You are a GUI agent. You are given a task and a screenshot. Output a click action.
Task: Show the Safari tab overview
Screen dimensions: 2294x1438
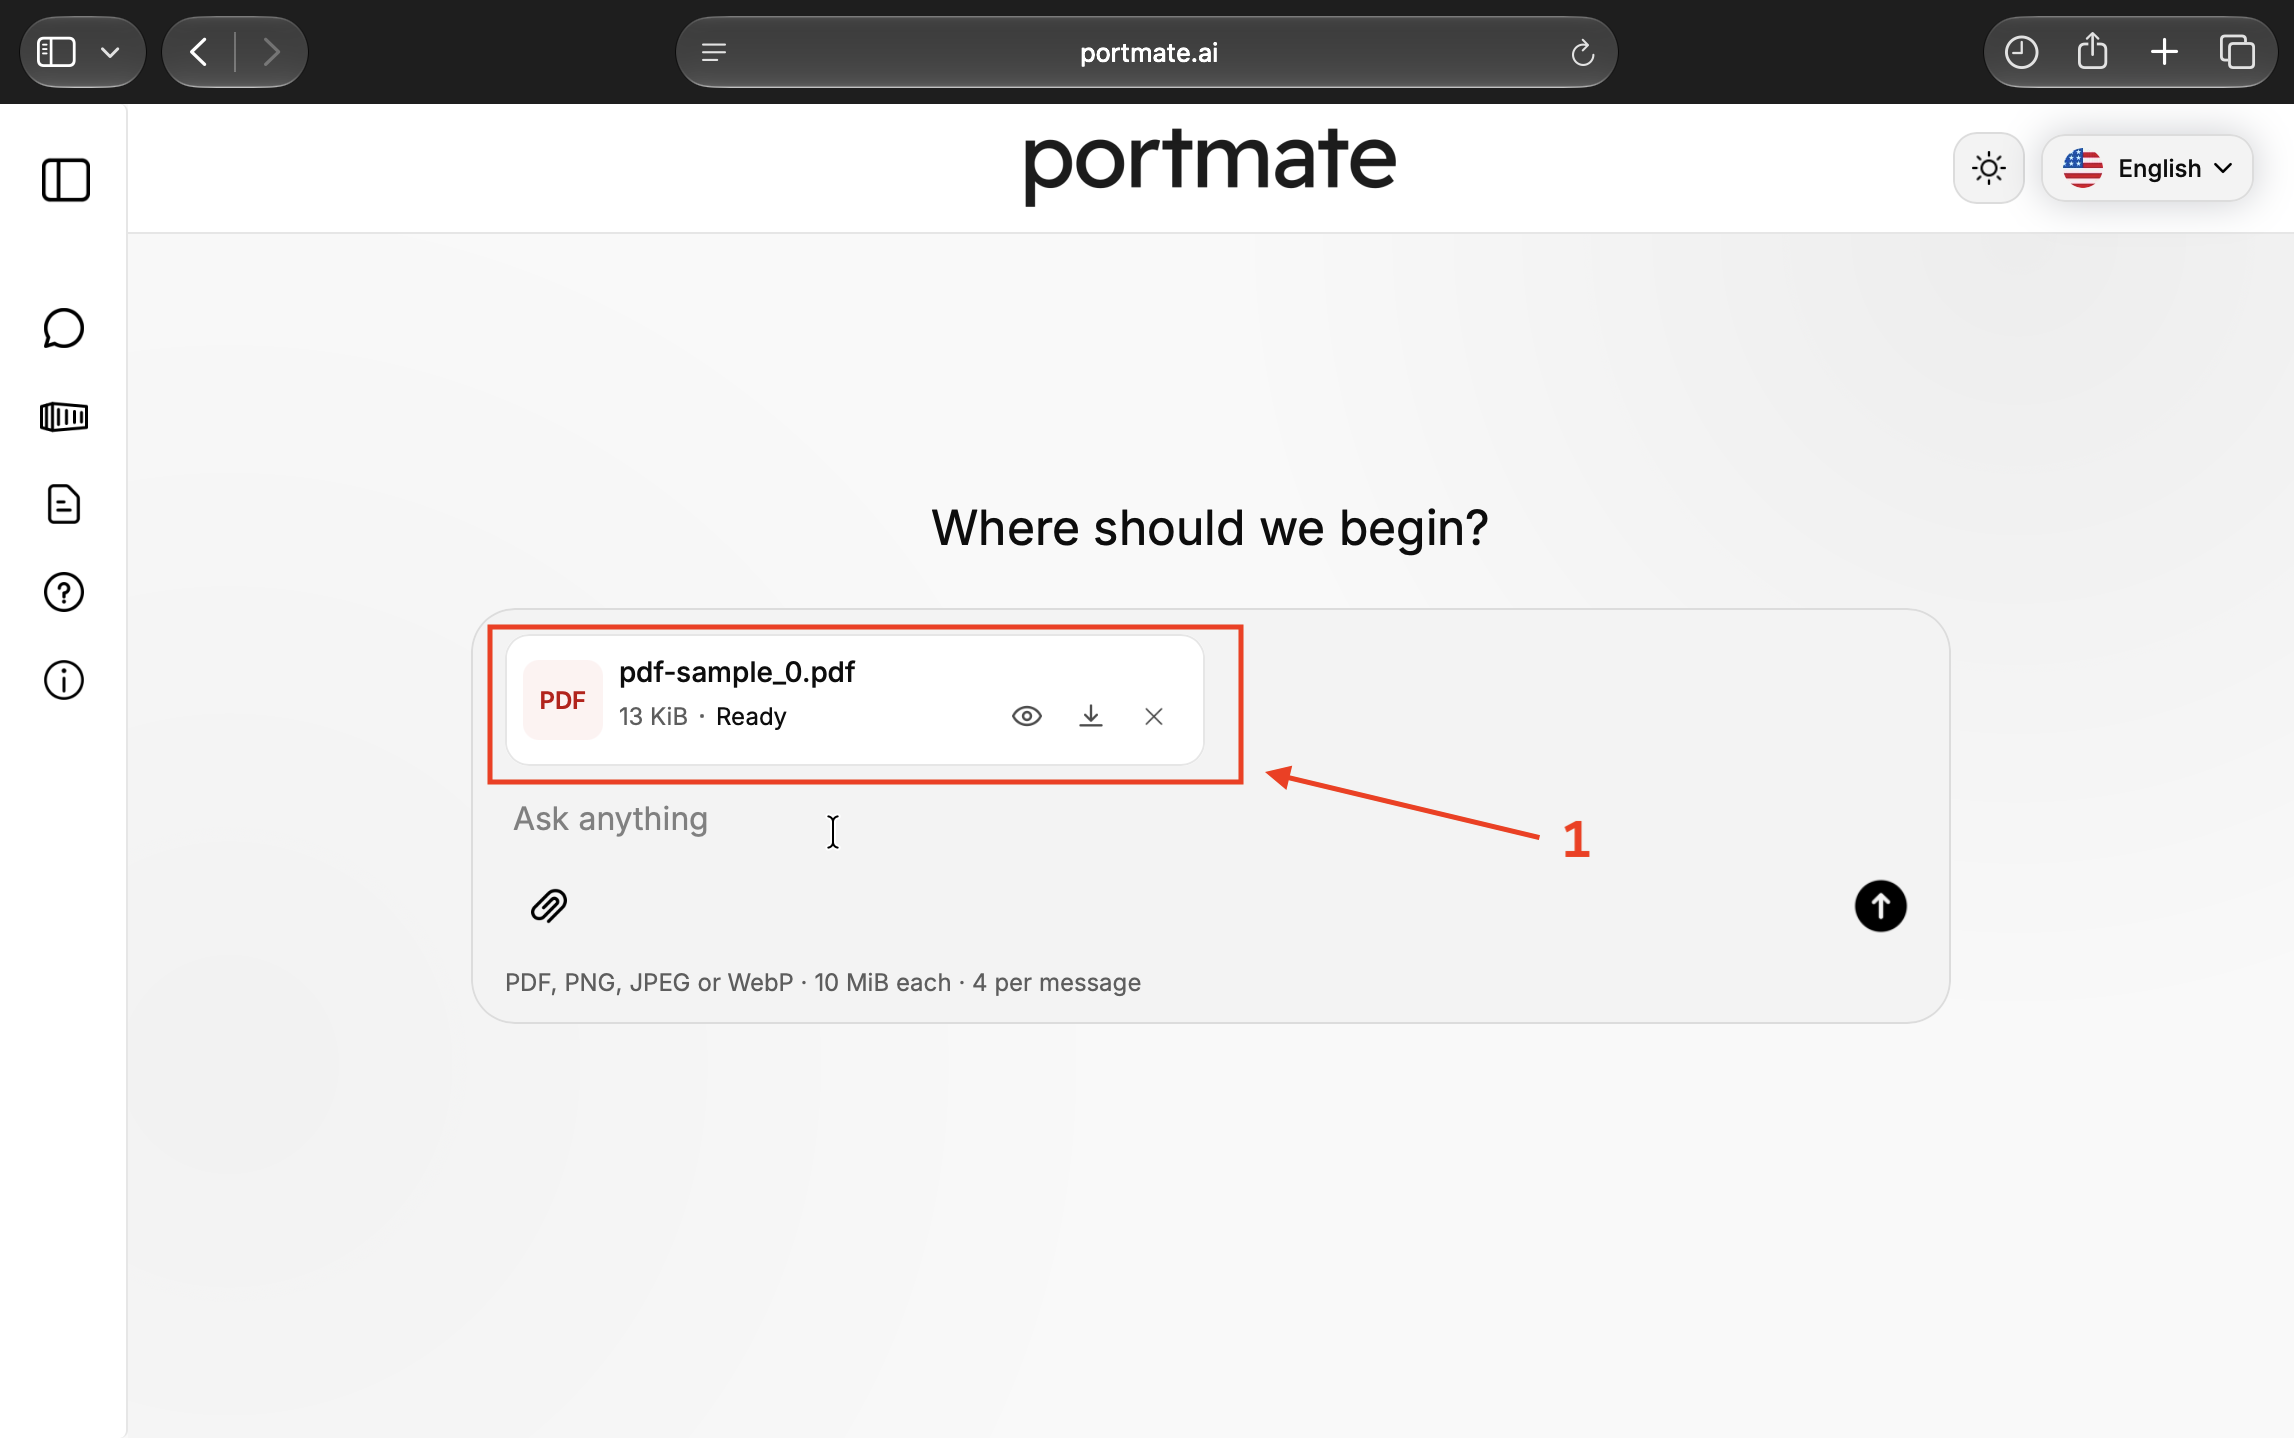2237,52
